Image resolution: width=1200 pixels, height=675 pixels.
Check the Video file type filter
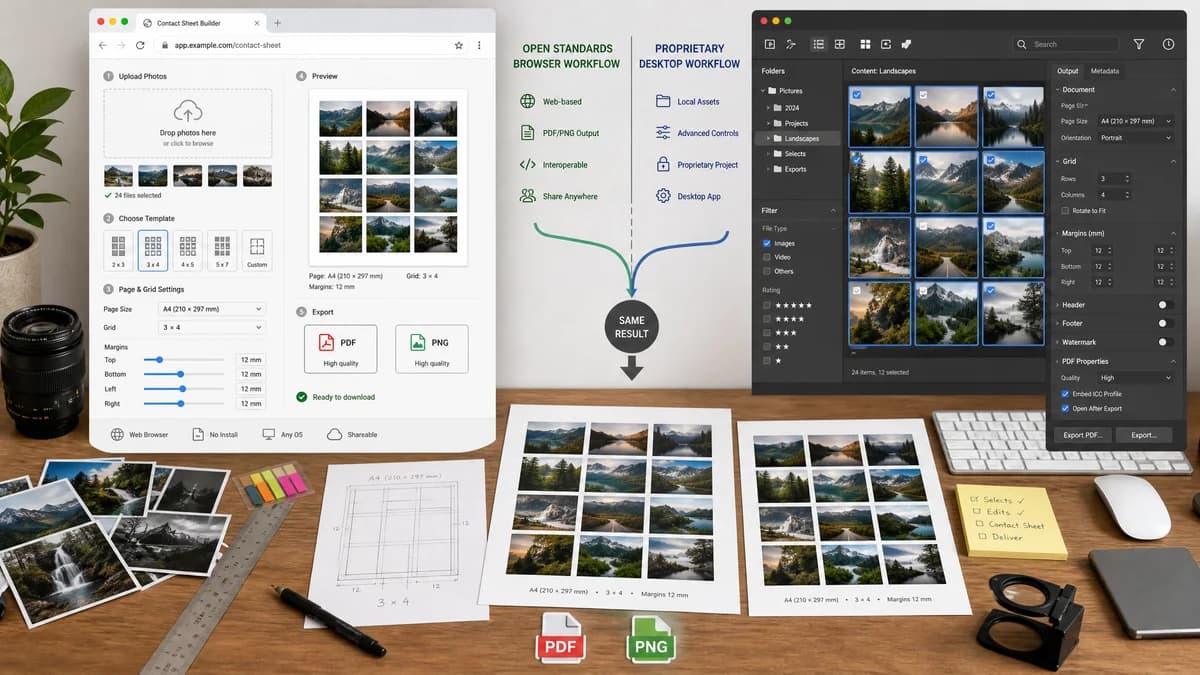[767, 257]
